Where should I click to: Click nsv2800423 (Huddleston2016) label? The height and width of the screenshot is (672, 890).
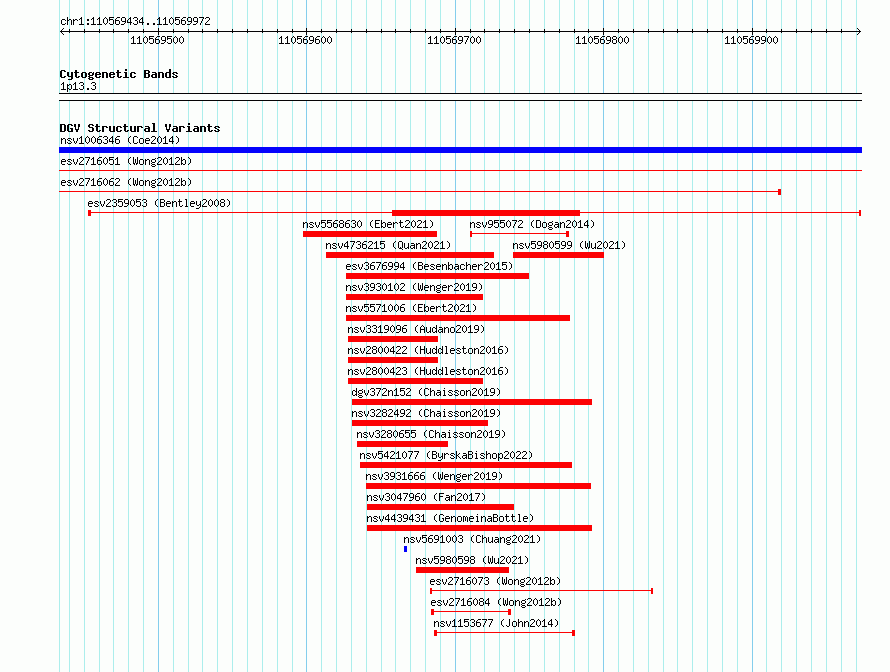tap(428, 371)
